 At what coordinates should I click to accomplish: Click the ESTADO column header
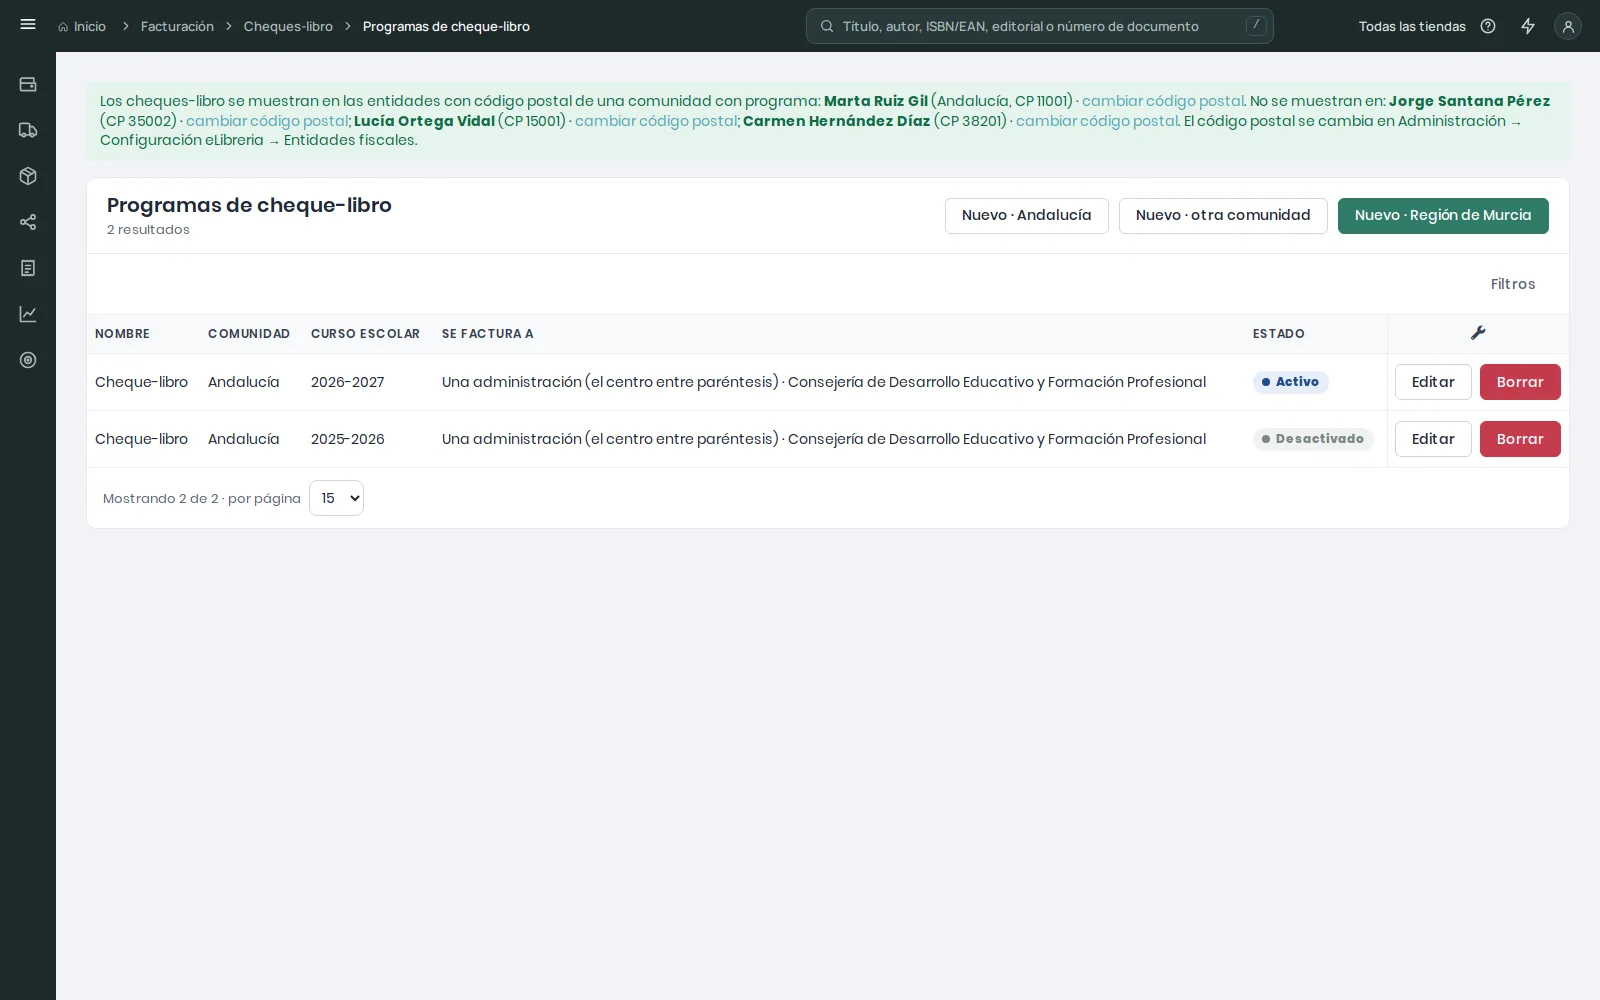[x=1279, y=334]
